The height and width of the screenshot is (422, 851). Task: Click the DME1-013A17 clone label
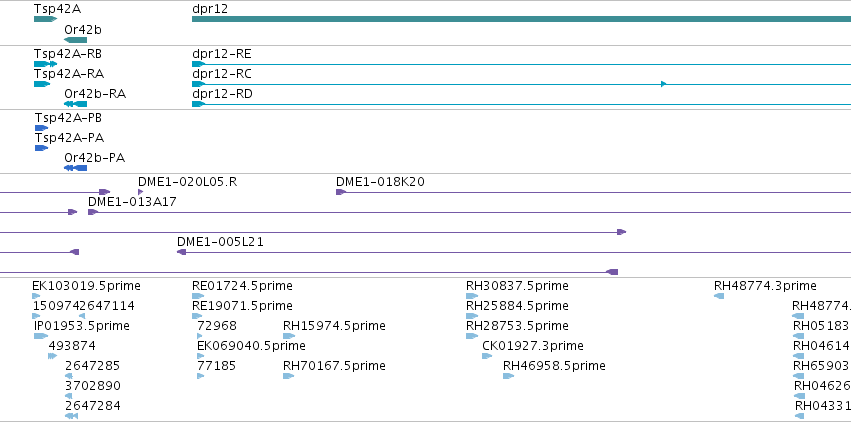(x=132, y=202)
